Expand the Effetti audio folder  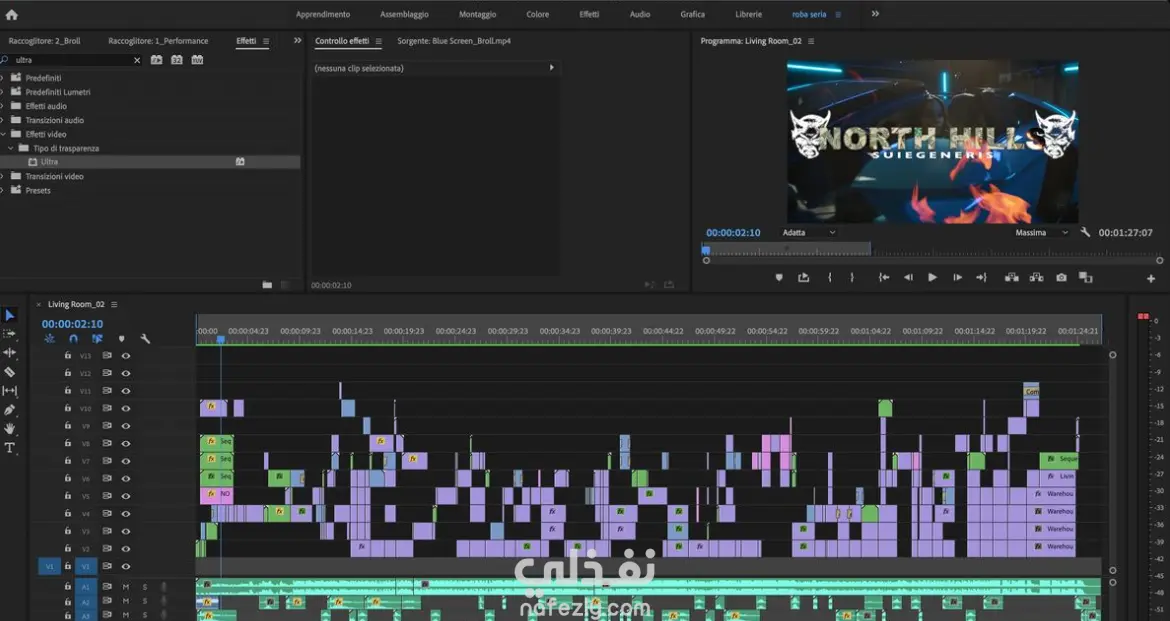[x=2, y=106]
